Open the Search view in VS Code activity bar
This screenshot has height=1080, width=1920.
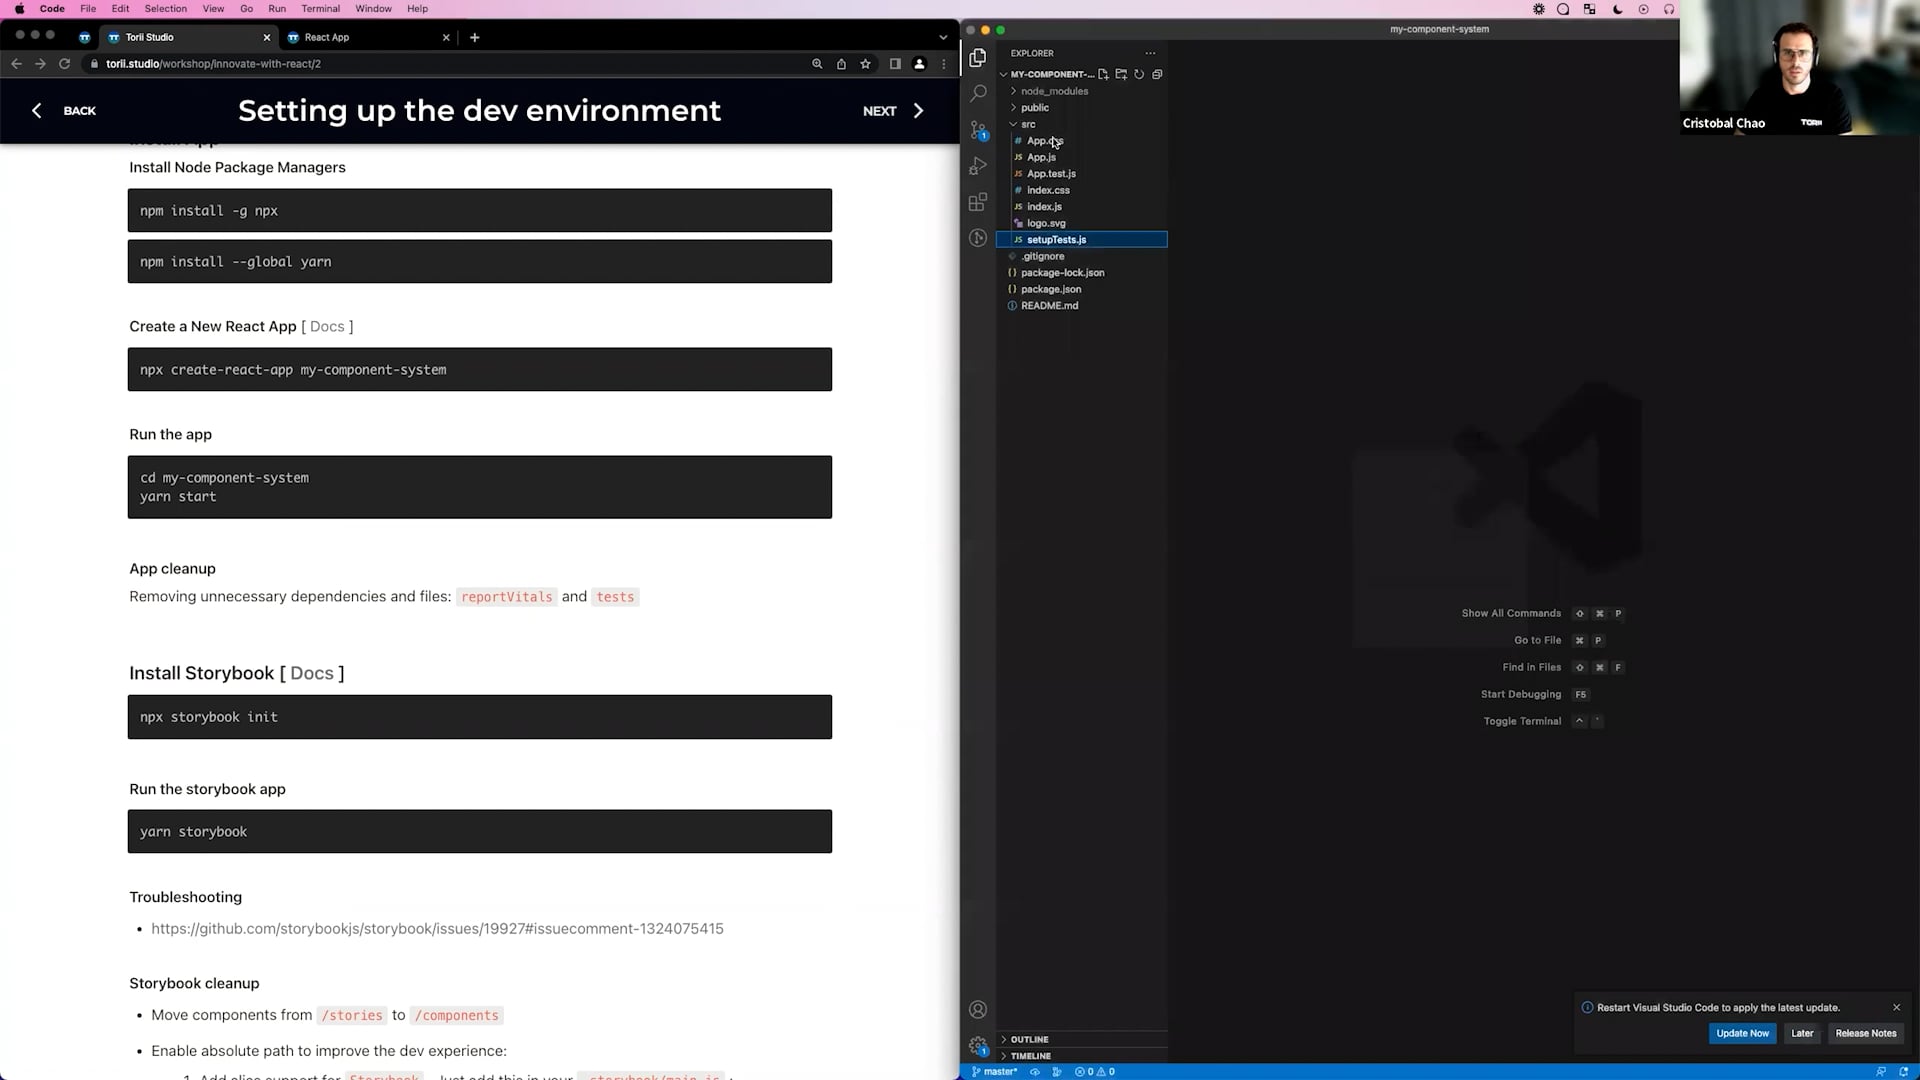click(978, 93)
